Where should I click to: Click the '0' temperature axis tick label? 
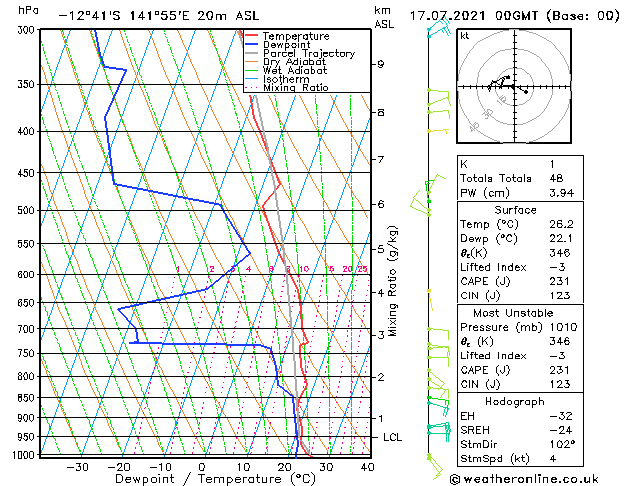click(202, 467)
